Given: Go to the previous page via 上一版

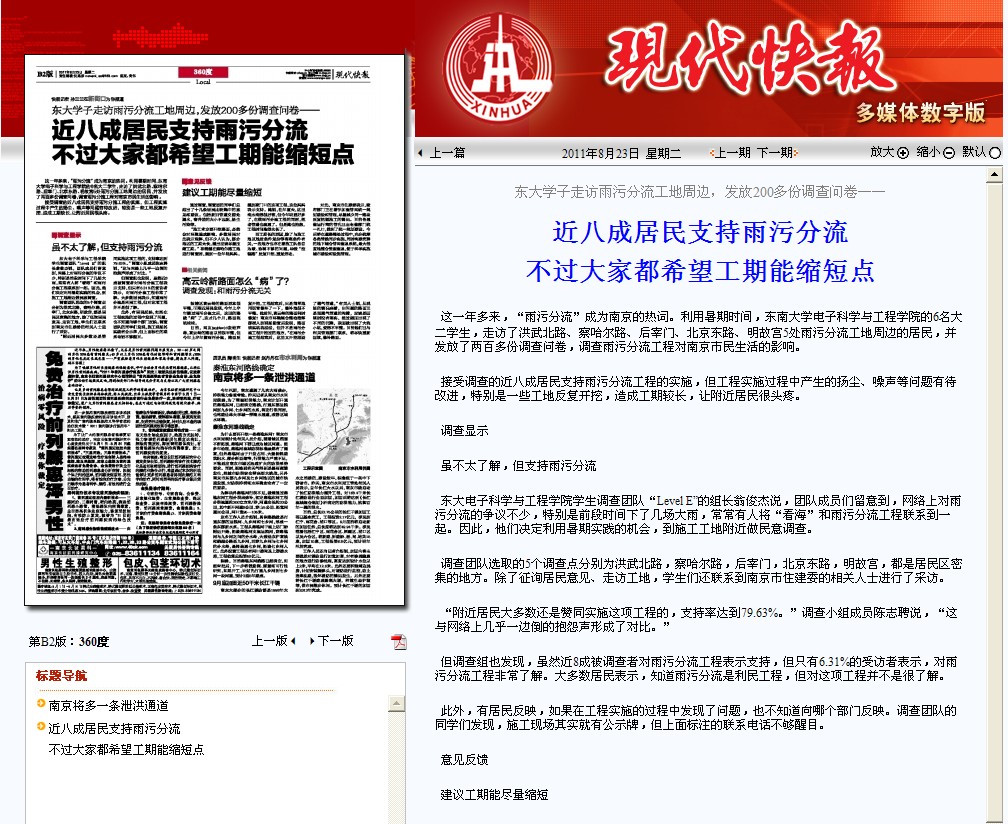Looking at the screenshot, I should point(273,641).
